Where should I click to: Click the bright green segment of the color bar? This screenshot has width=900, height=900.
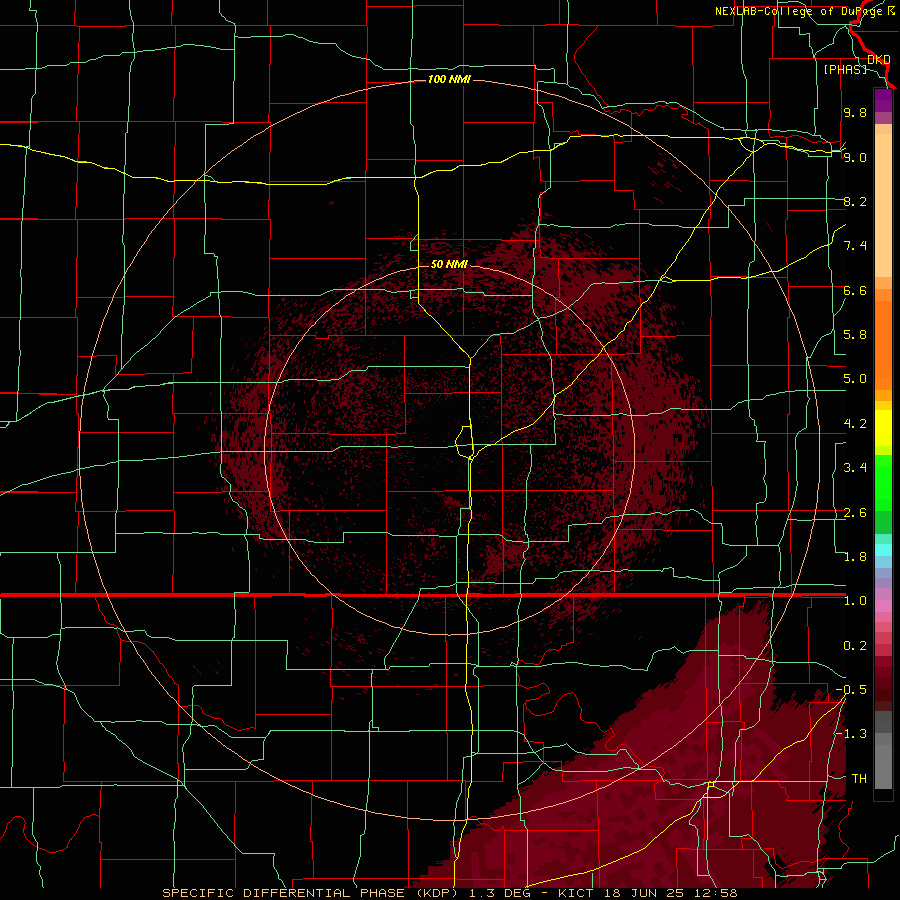coord(883,483)
